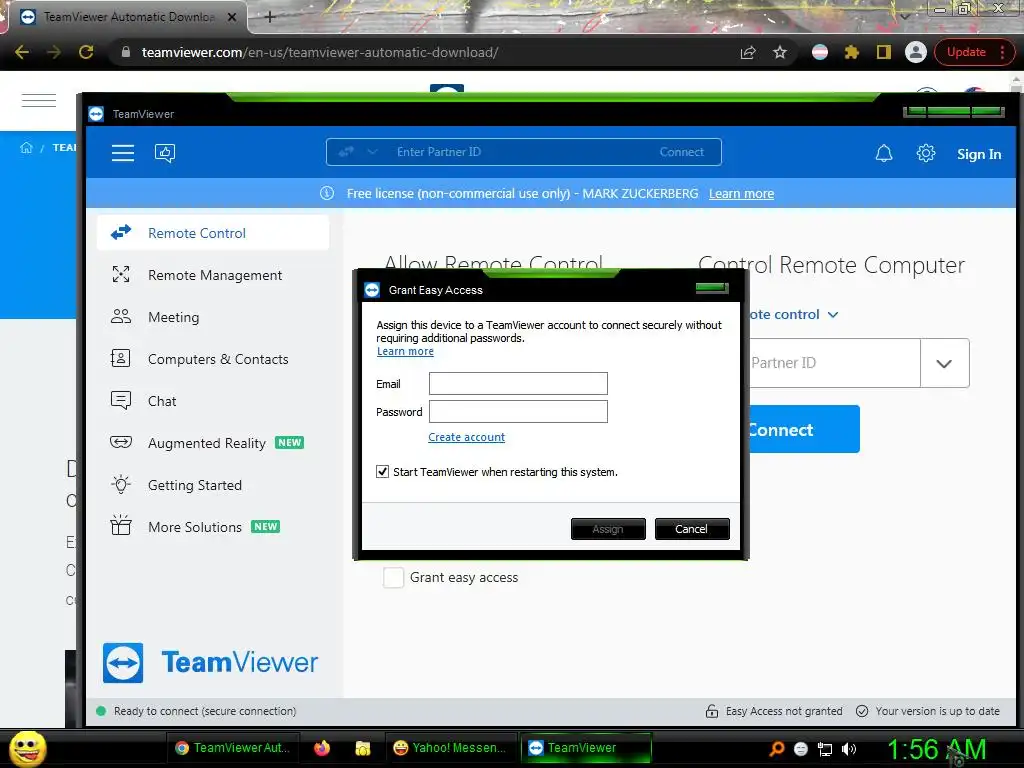Click the Getting Started lightbulb icon
Viewport: 1024px width, 768px height.
(x=121, y=484)
